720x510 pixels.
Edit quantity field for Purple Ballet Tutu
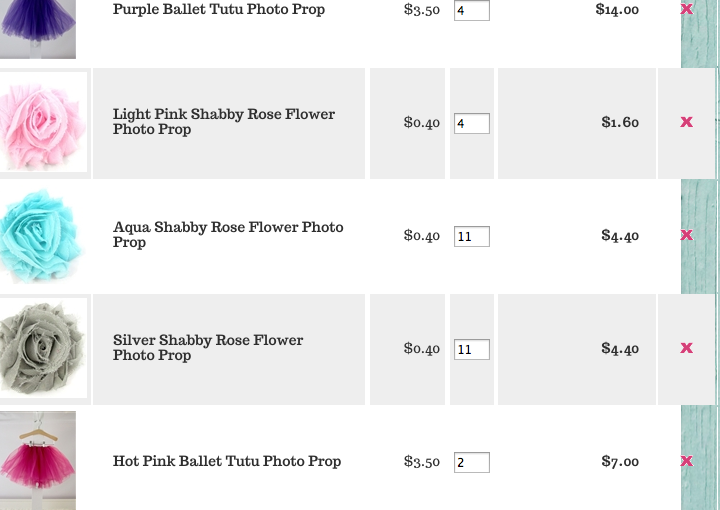tap(471, 11)
